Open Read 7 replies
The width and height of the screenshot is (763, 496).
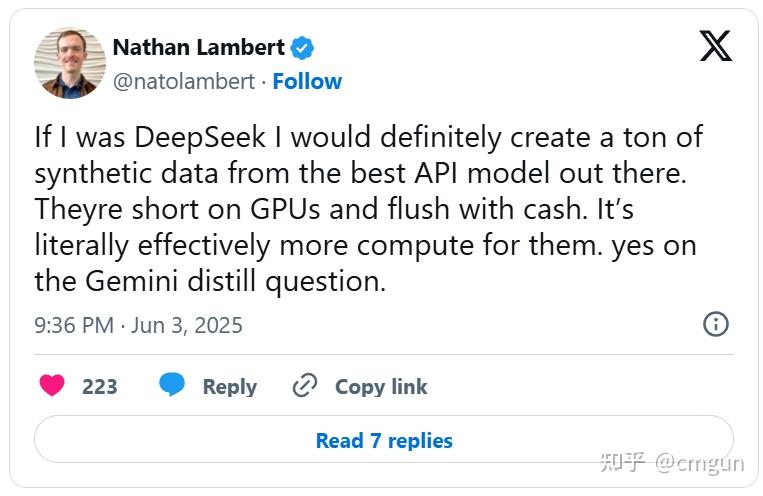point(384,440)
